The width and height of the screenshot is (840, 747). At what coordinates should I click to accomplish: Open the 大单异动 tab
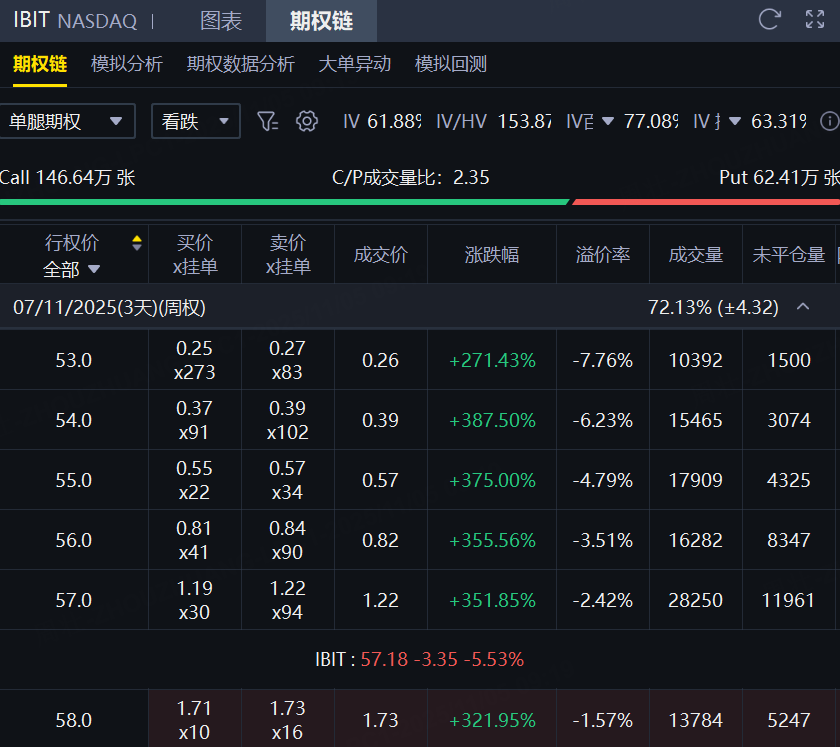click(355, 64)
